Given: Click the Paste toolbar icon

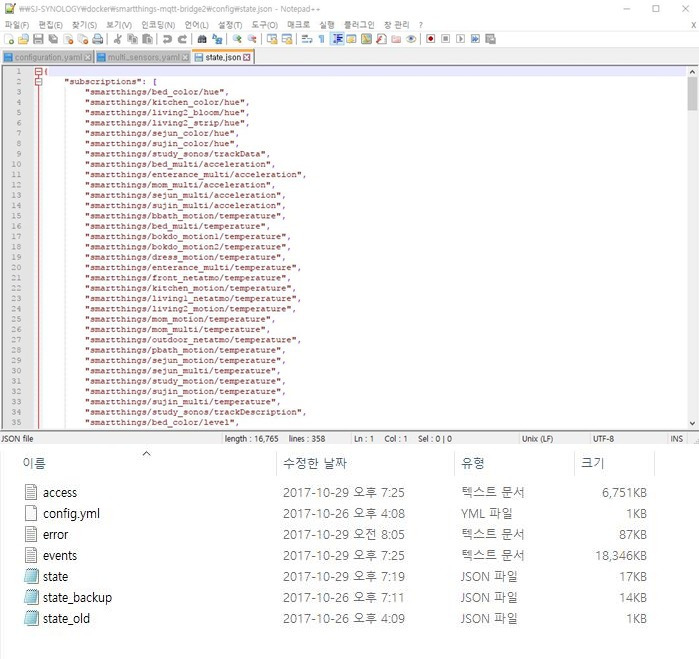Looking at the screenshot, I should [147, 39].
